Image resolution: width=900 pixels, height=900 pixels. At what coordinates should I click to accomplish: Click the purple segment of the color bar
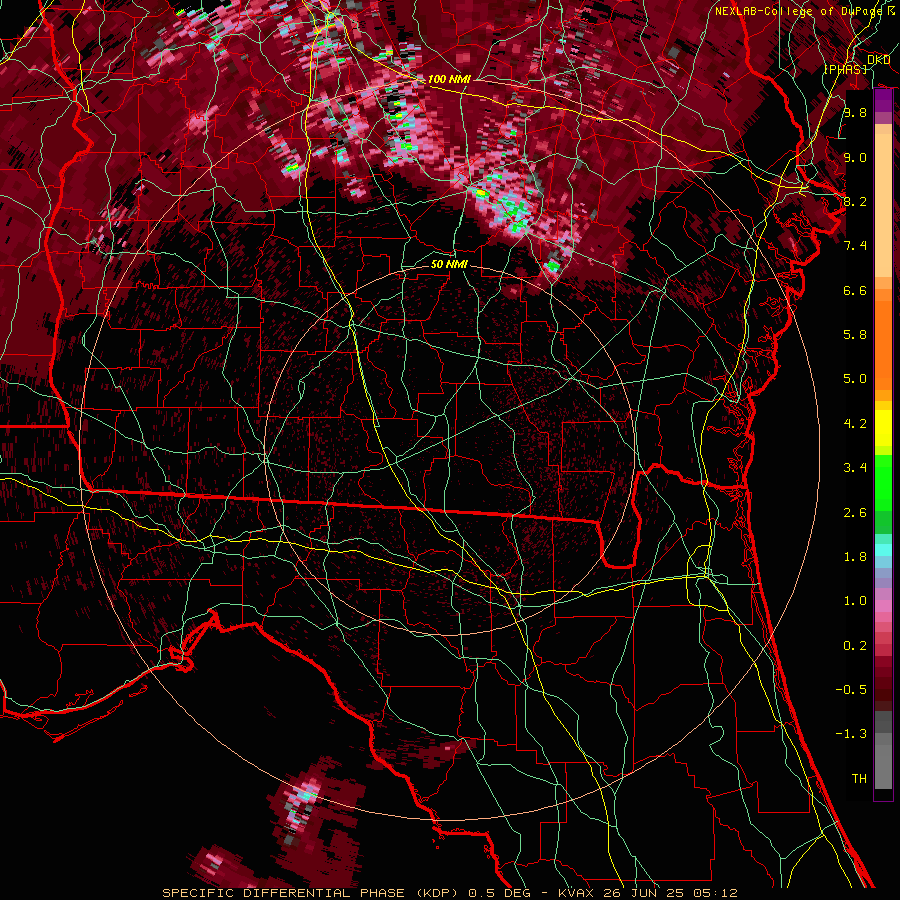883,100
